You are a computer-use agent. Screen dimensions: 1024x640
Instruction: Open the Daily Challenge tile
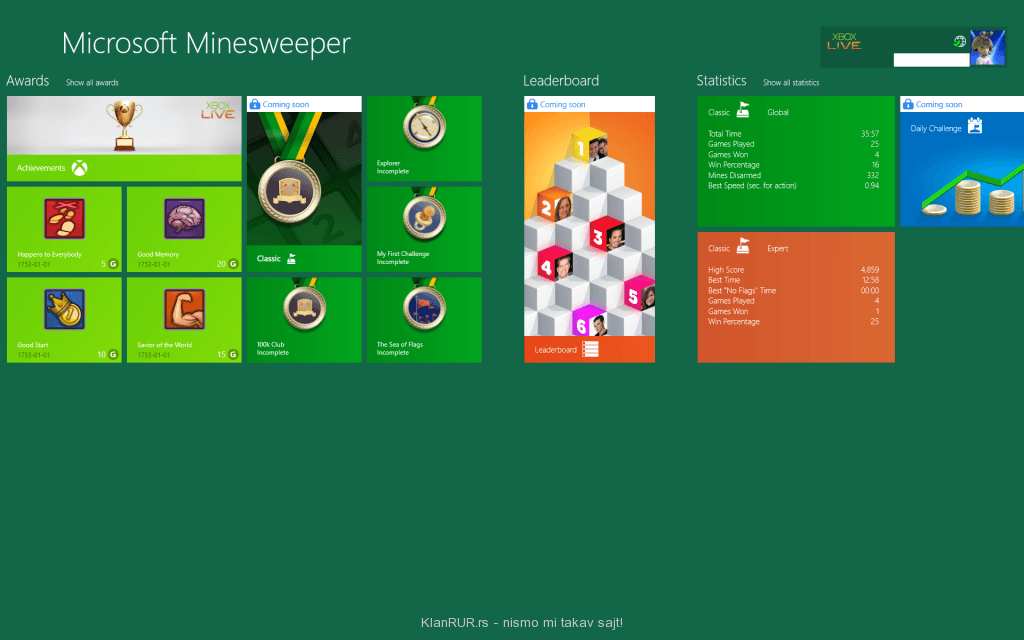tap(961, 168)
